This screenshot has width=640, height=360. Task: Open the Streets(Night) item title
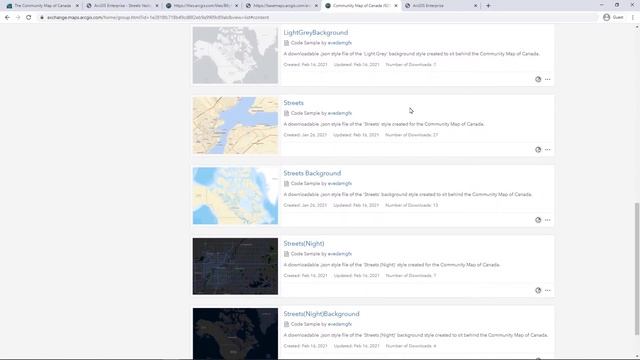(x=304, y=243)
